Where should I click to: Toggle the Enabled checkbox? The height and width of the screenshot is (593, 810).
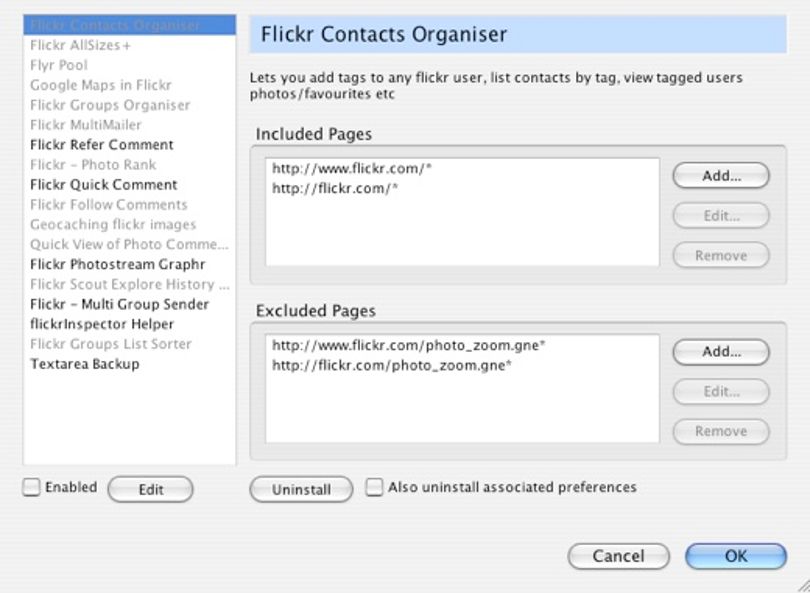point(31,487)
